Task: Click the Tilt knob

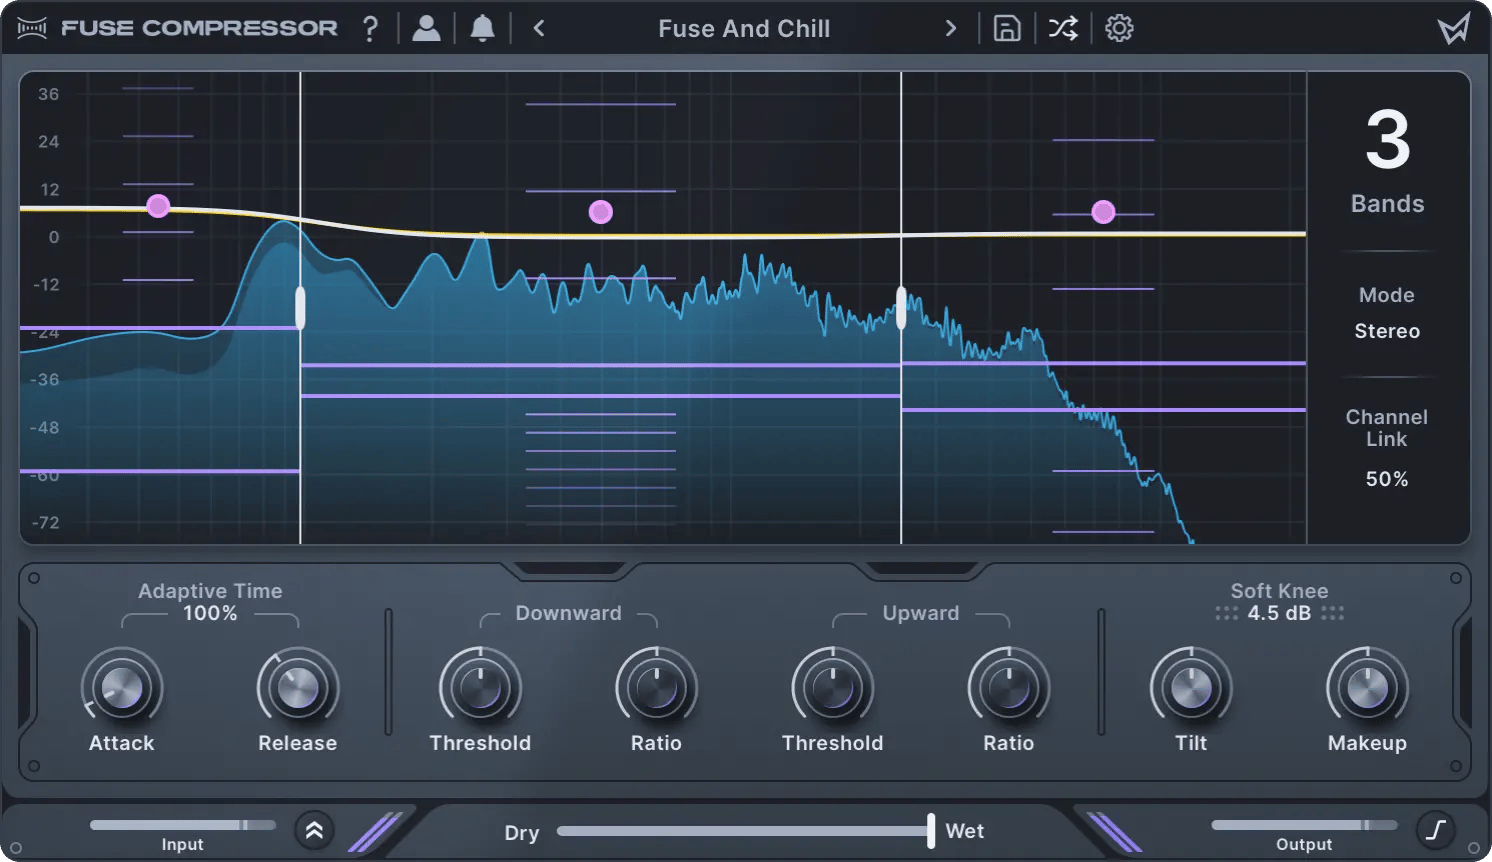Action: pos(1191,688)
